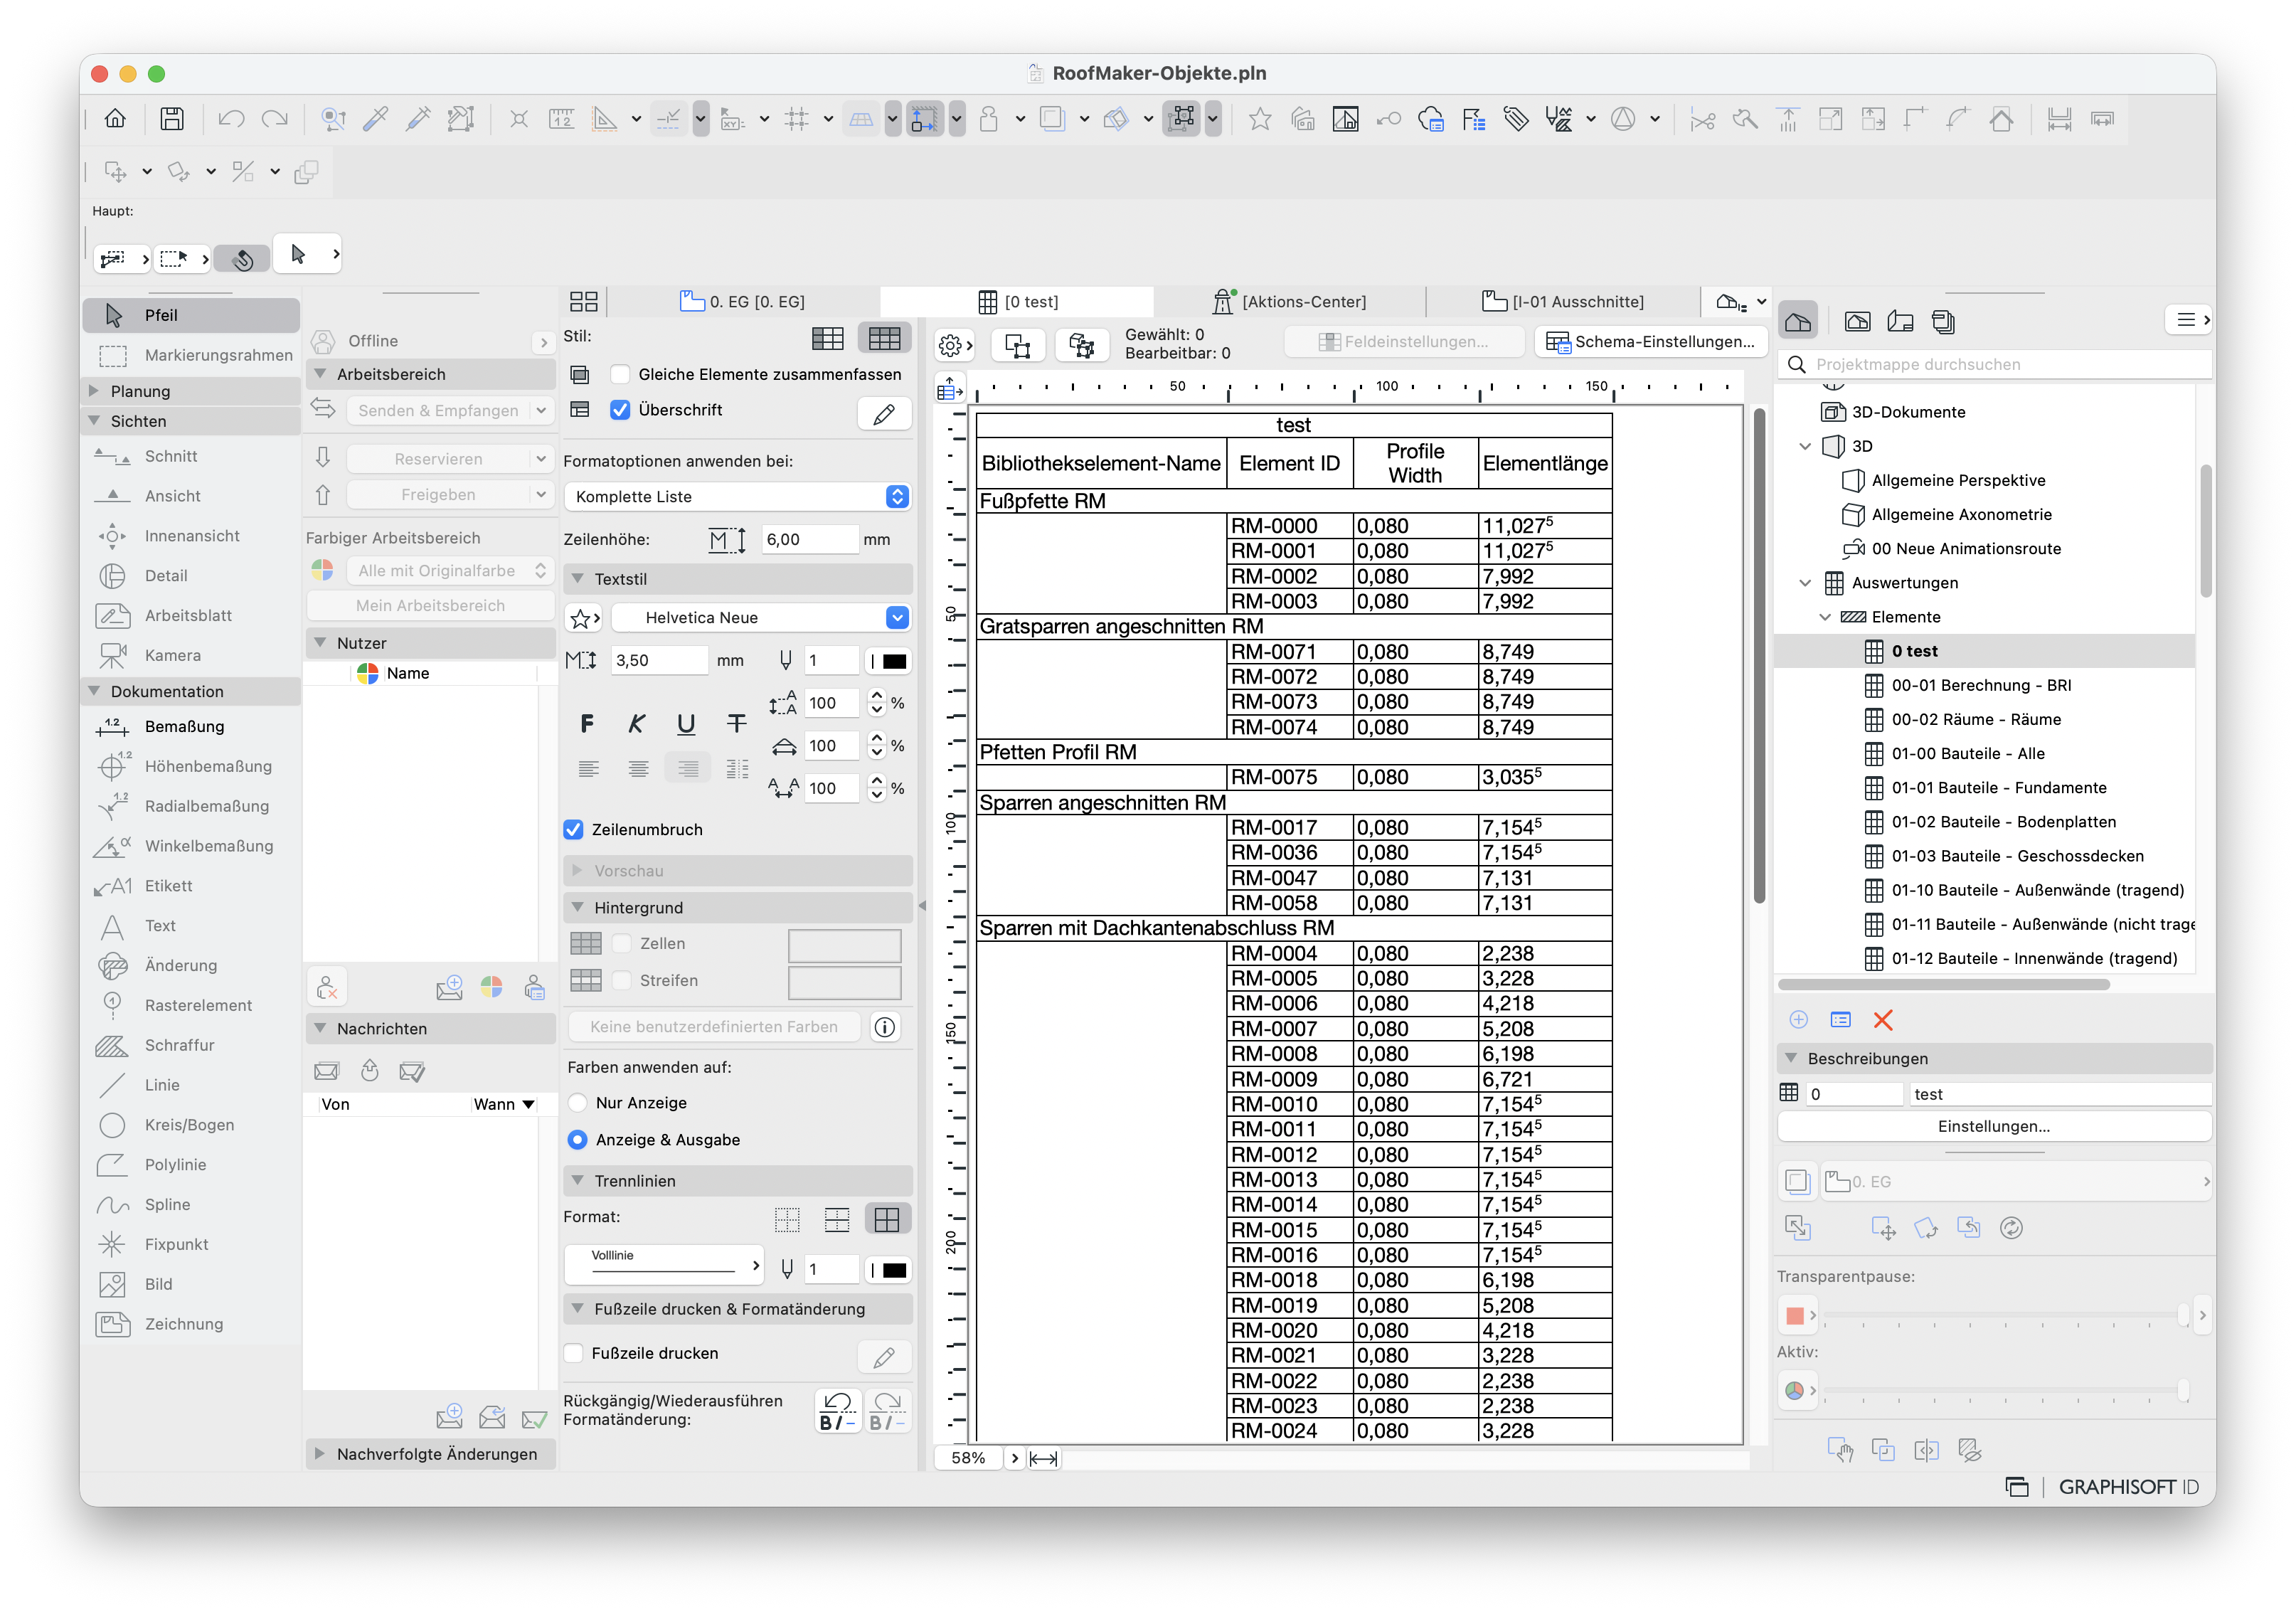Collapse the Auswertungen tree node
The image size is (2296, 1612).
pos(1805,583)
